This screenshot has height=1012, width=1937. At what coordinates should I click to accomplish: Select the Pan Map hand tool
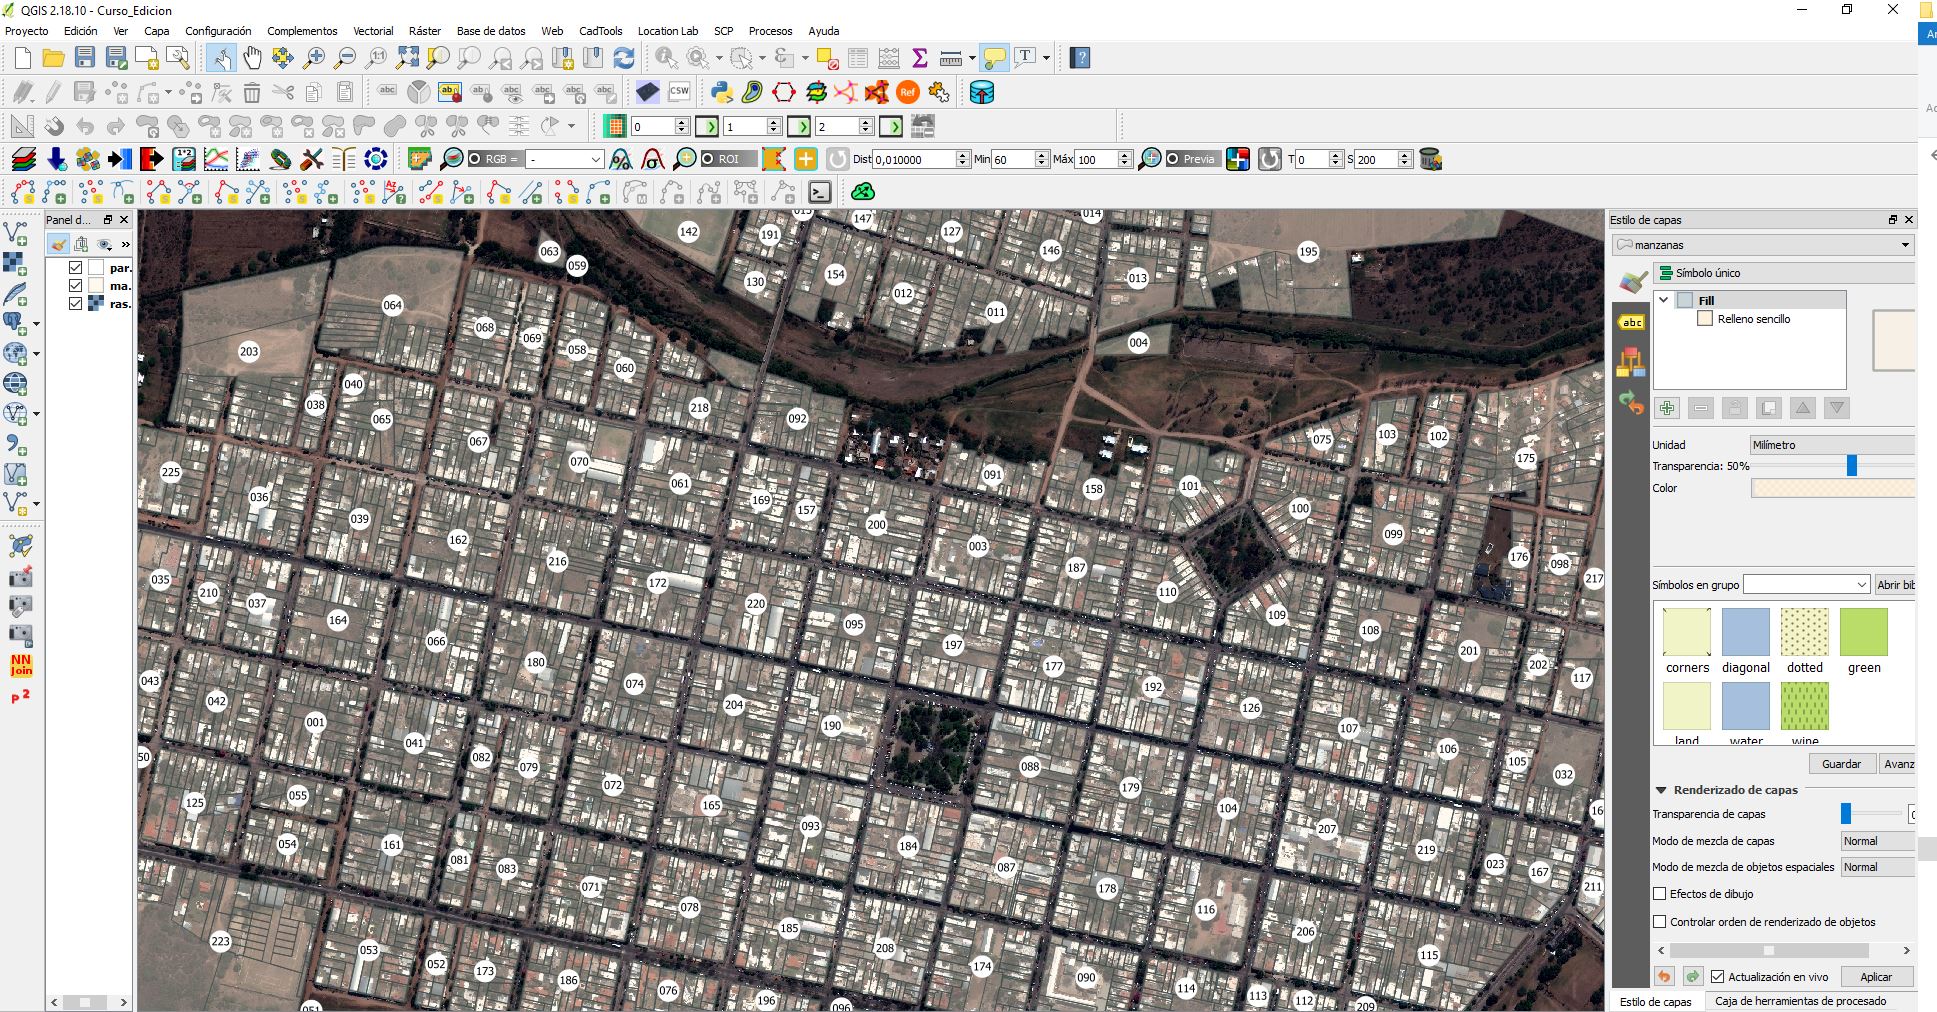coord(252,58)
